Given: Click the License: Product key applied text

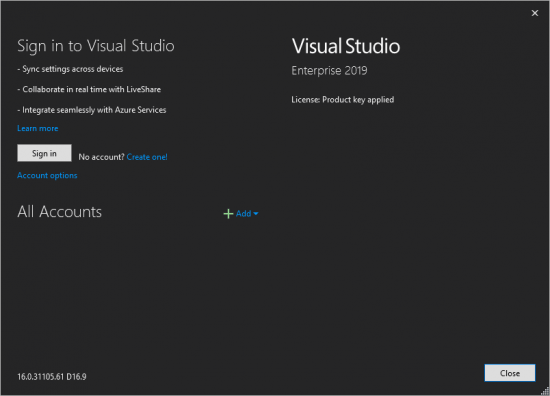Looking at the screenshot, I should tap(342, 100).
